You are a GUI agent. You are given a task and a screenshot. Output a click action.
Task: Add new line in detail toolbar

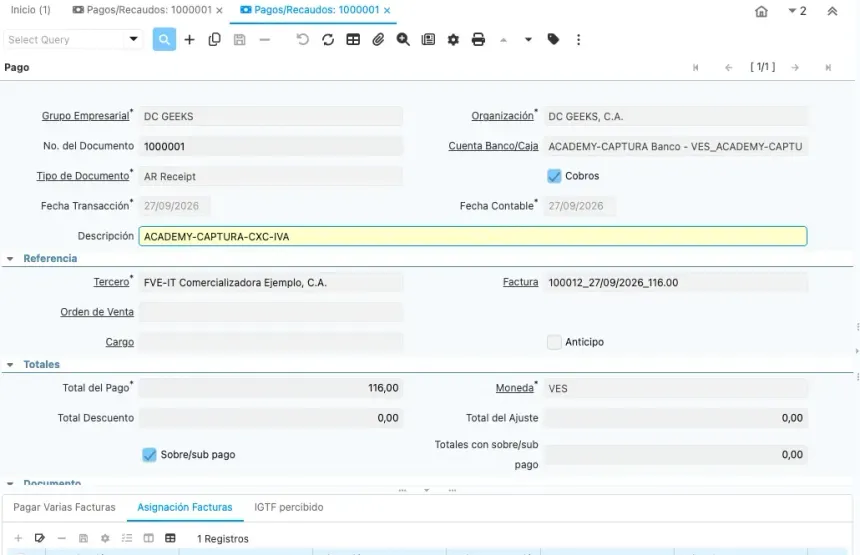(x=18, y=538)
